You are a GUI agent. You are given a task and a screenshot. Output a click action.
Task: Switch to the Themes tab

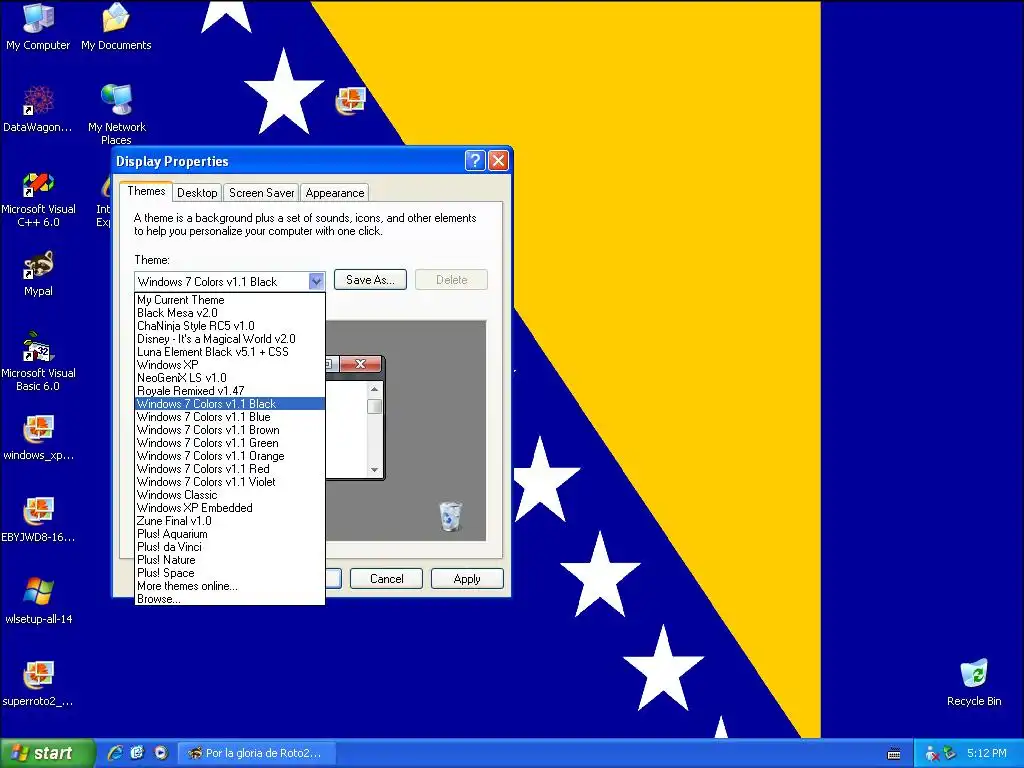pos(146,191)
